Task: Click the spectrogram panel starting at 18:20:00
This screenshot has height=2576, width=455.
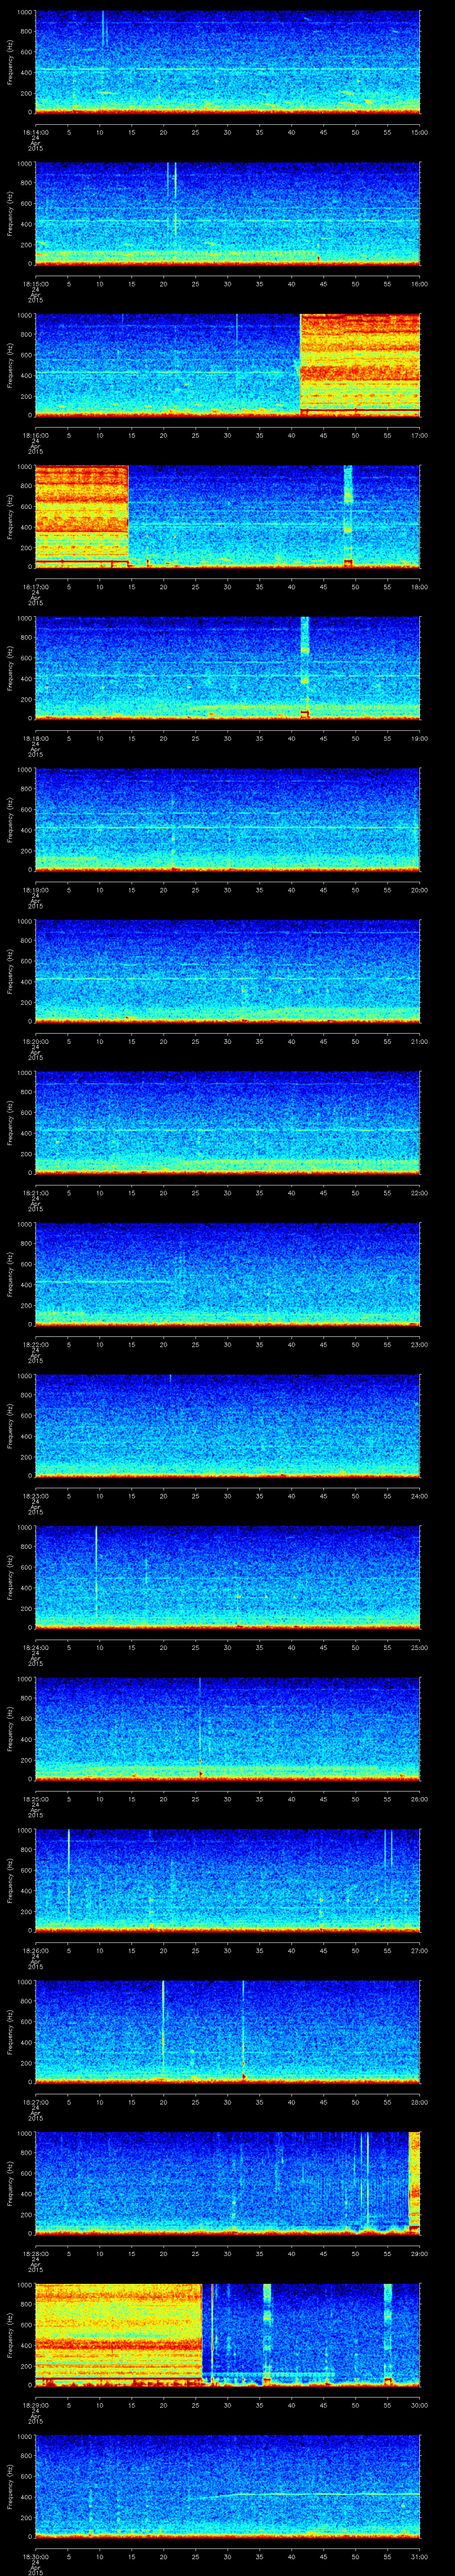Action: [227, 971]
